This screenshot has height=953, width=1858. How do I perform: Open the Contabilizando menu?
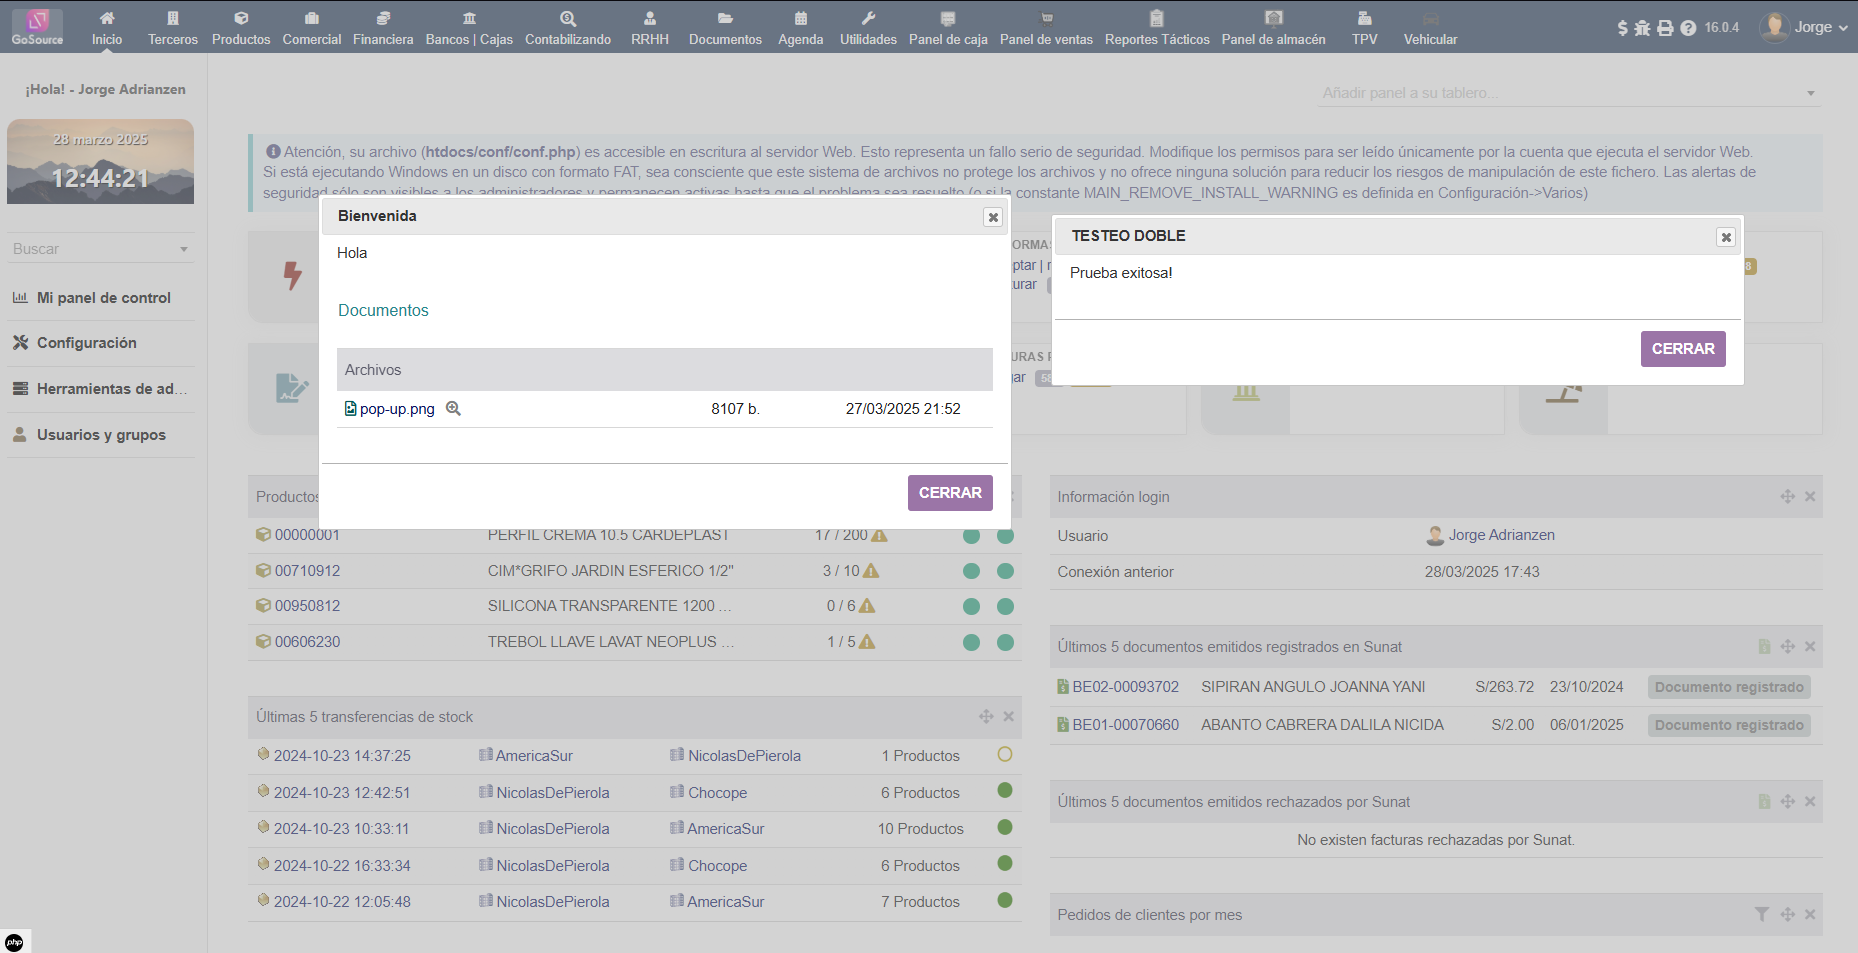pos(567,27)
